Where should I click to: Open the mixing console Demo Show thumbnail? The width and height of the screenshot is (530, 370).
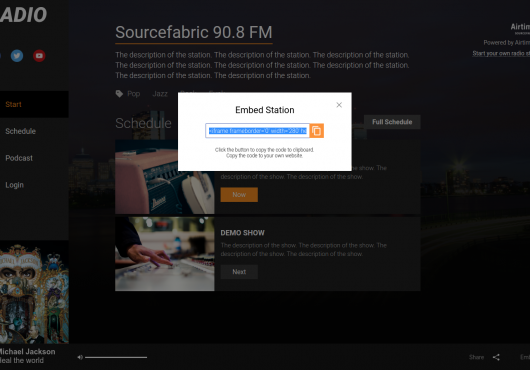click(x=165, y=254)
